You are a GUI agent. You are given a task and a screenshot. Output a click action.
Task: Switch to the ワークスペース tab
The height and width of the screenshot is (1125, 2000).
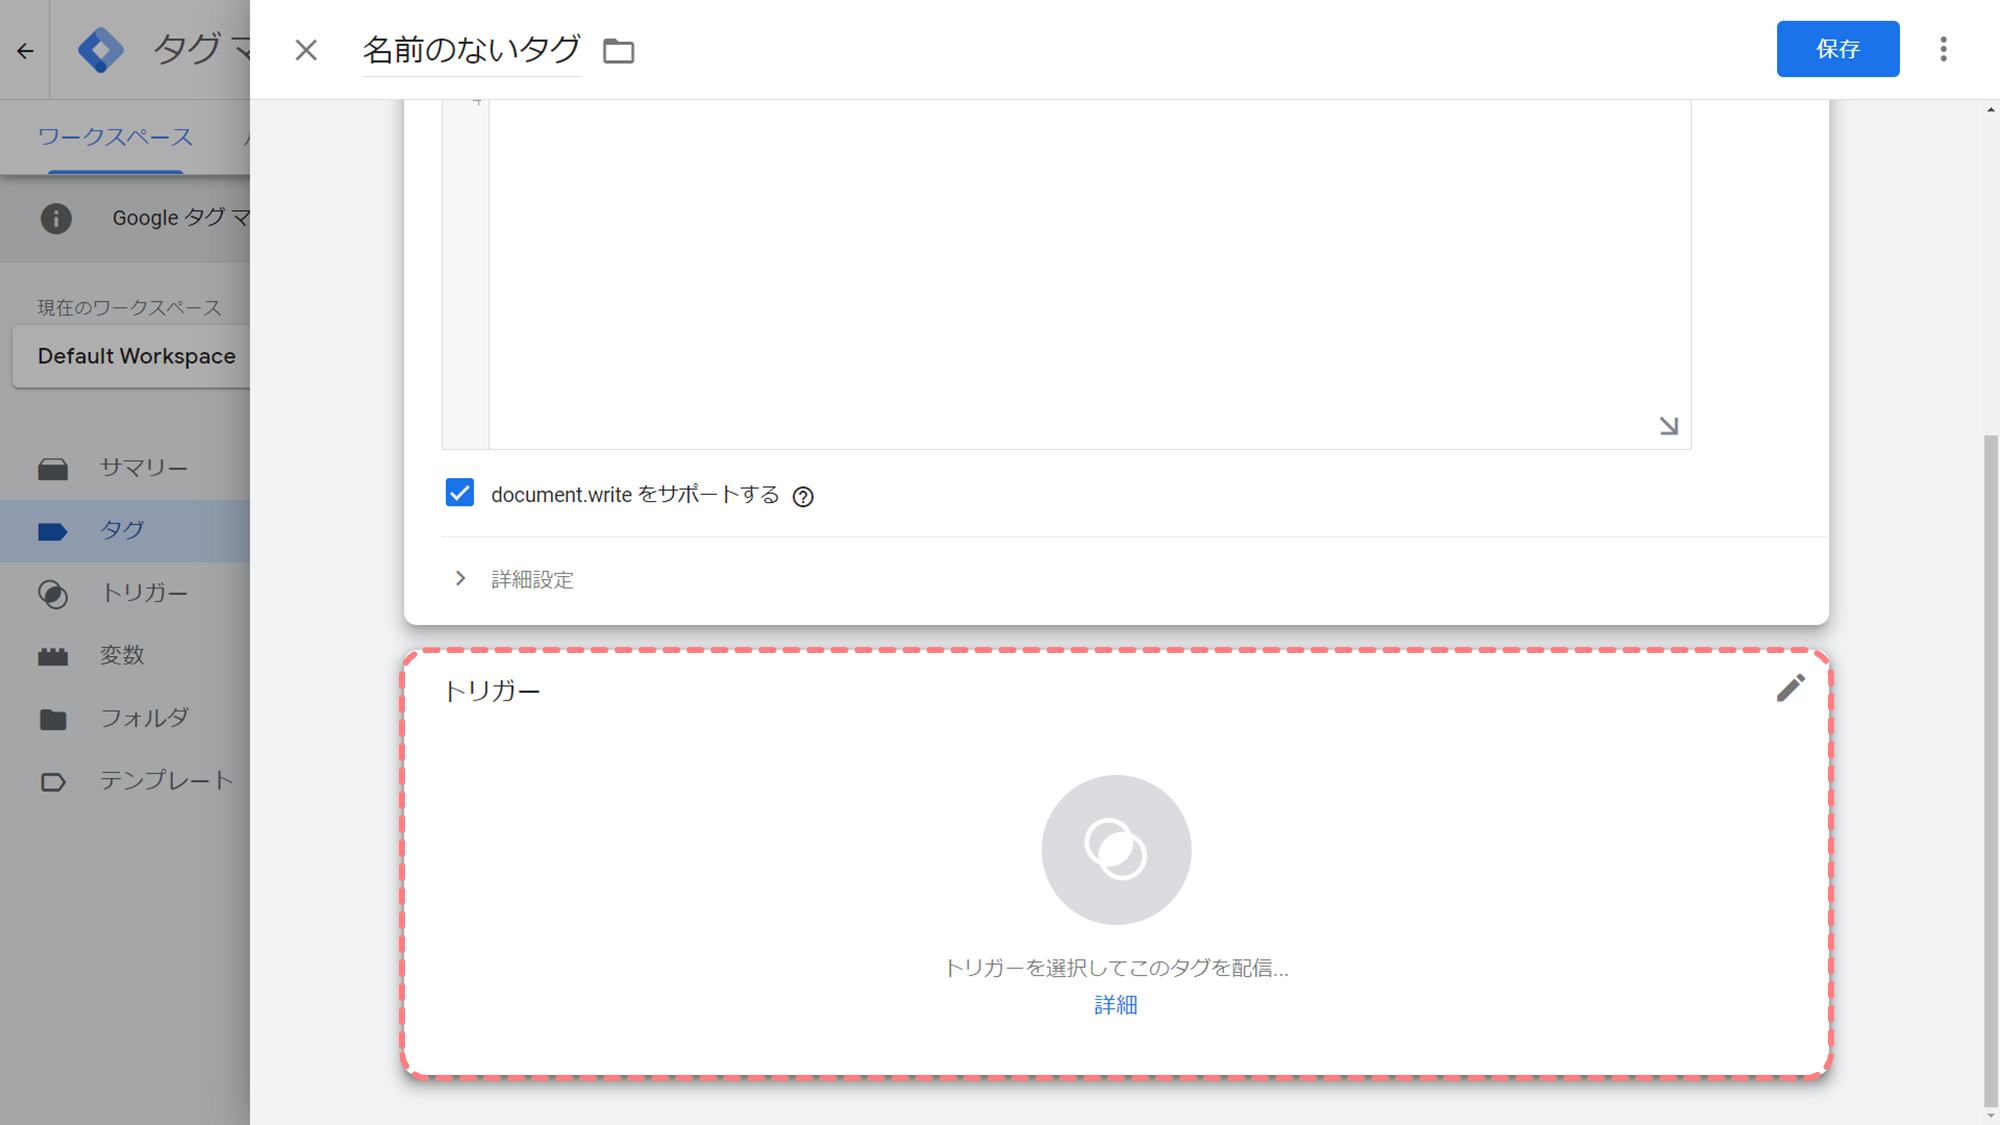(x=115, y=137)
